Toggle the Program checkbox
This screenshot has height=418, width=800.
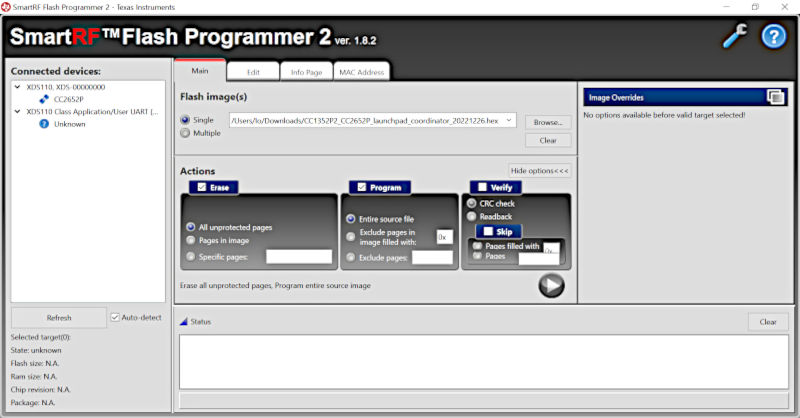(x=361, y=187)
